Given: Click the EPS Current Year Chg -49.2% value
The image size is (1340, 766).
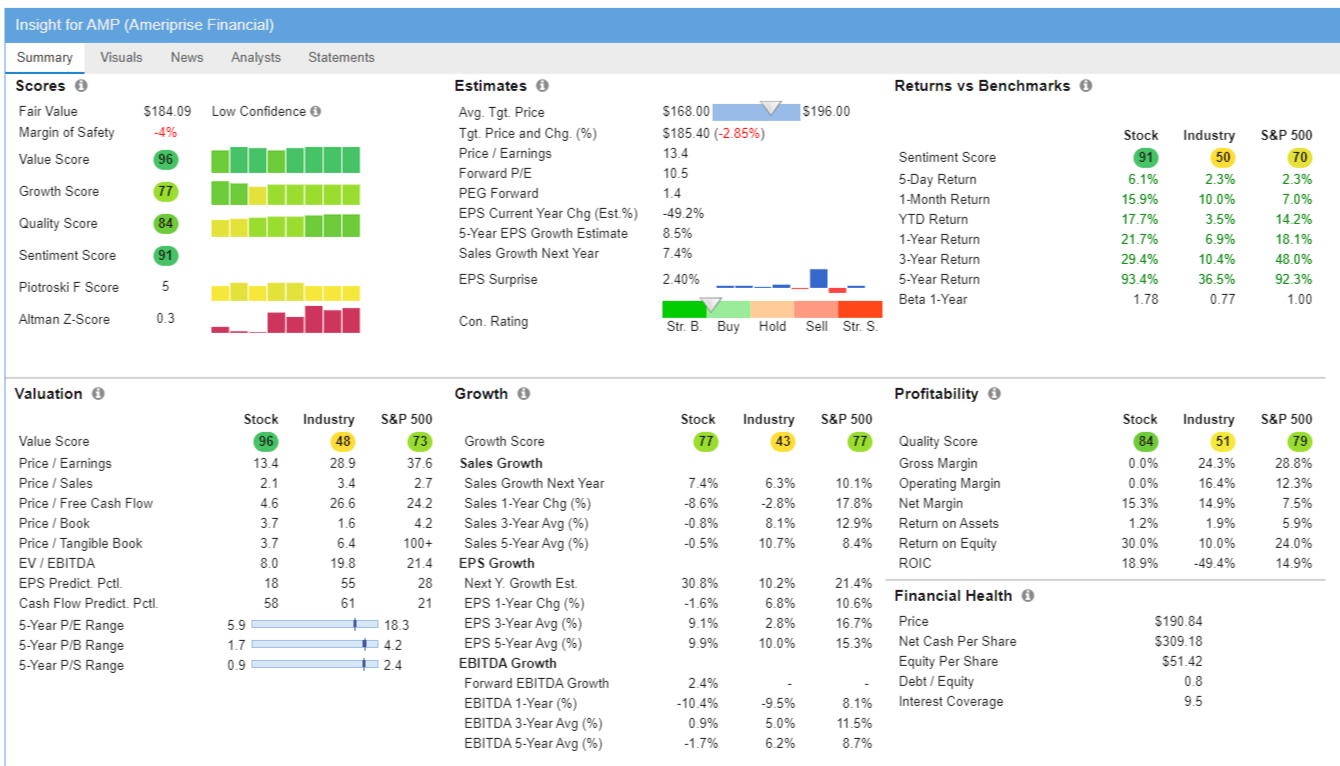Looking at the screenshot, I should pos(683,214).
